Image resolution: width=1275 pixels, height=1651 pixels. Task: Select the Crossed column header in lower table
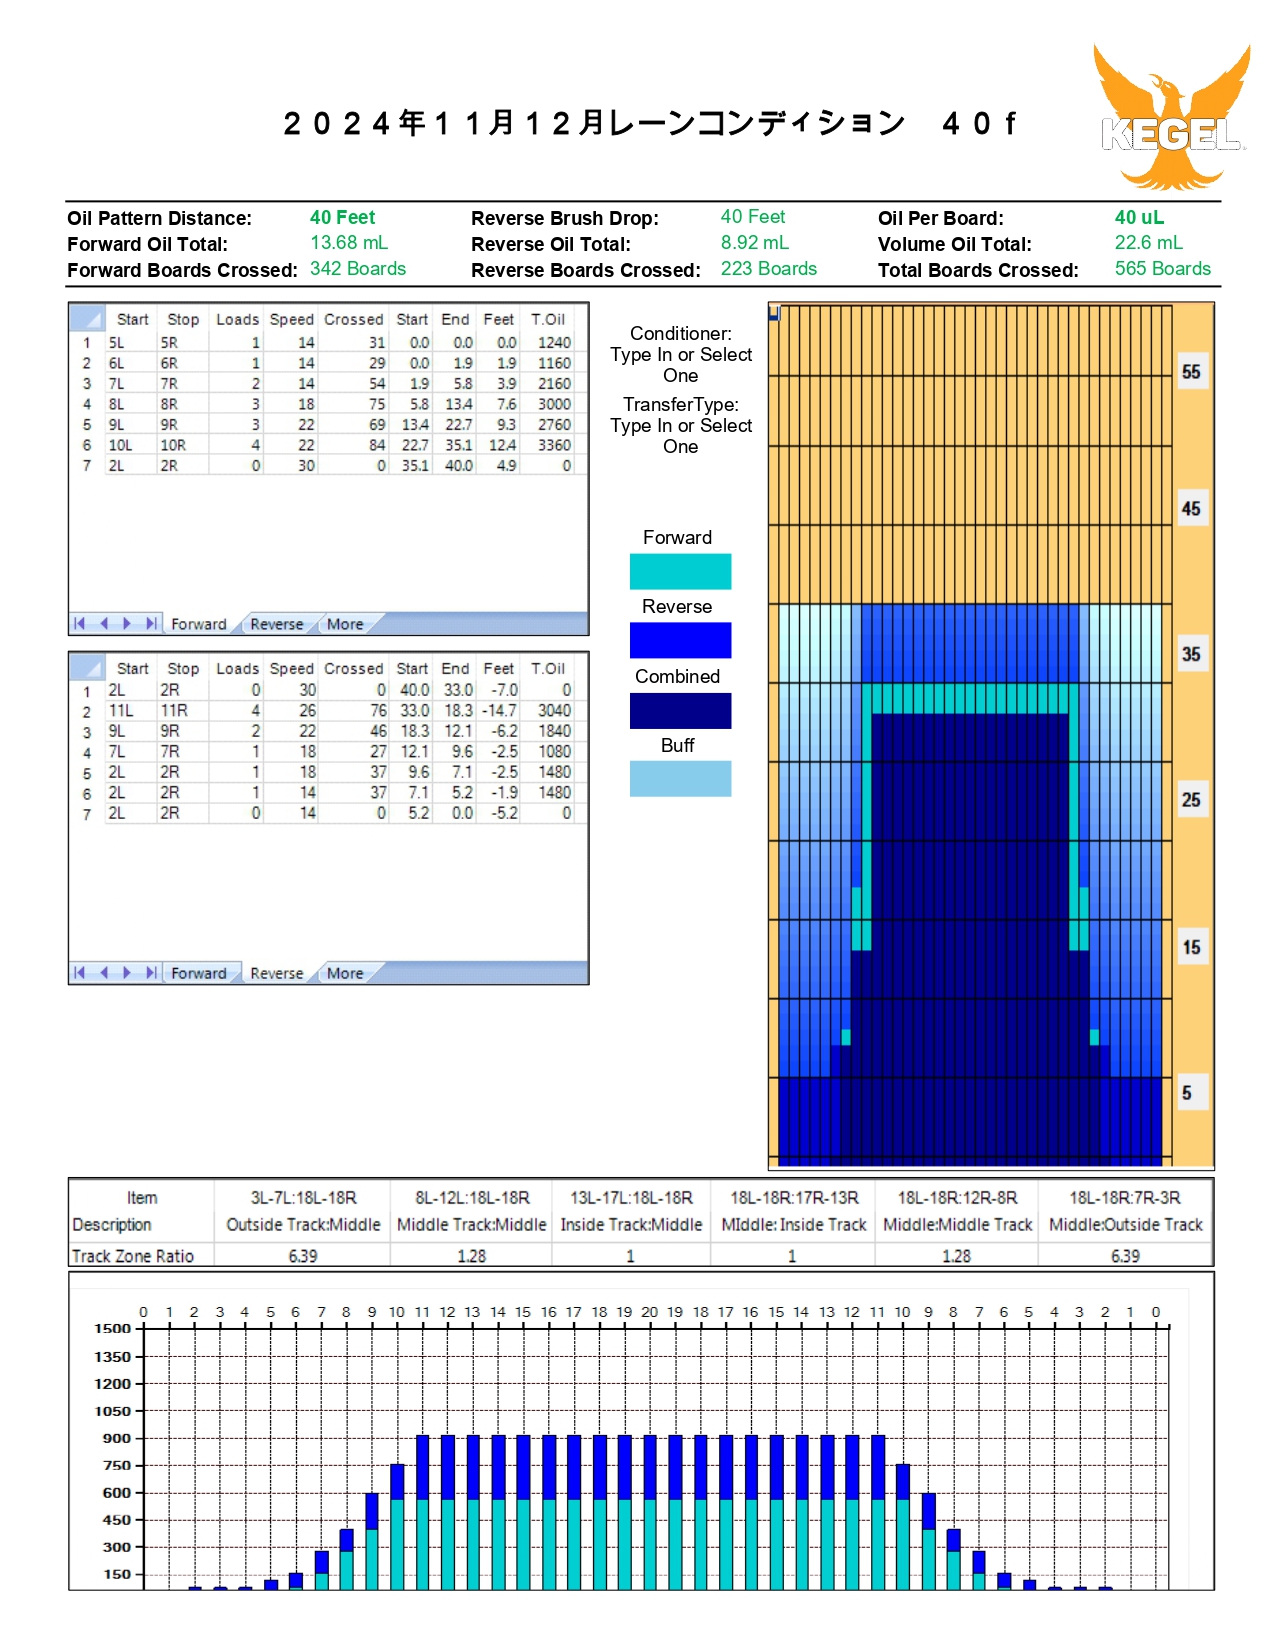(353, 668)
